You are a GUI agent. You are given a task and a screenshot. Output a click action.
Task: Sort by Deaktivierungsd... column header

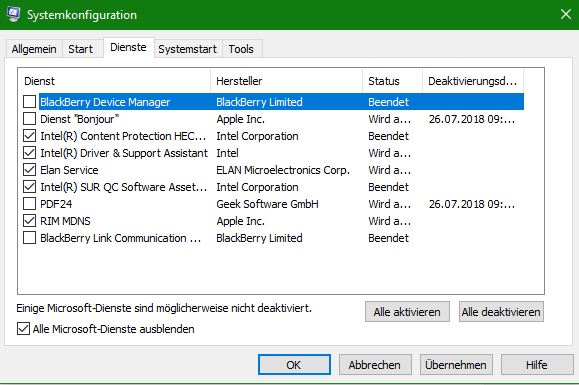pyautogui.click(x=473, y=81)
